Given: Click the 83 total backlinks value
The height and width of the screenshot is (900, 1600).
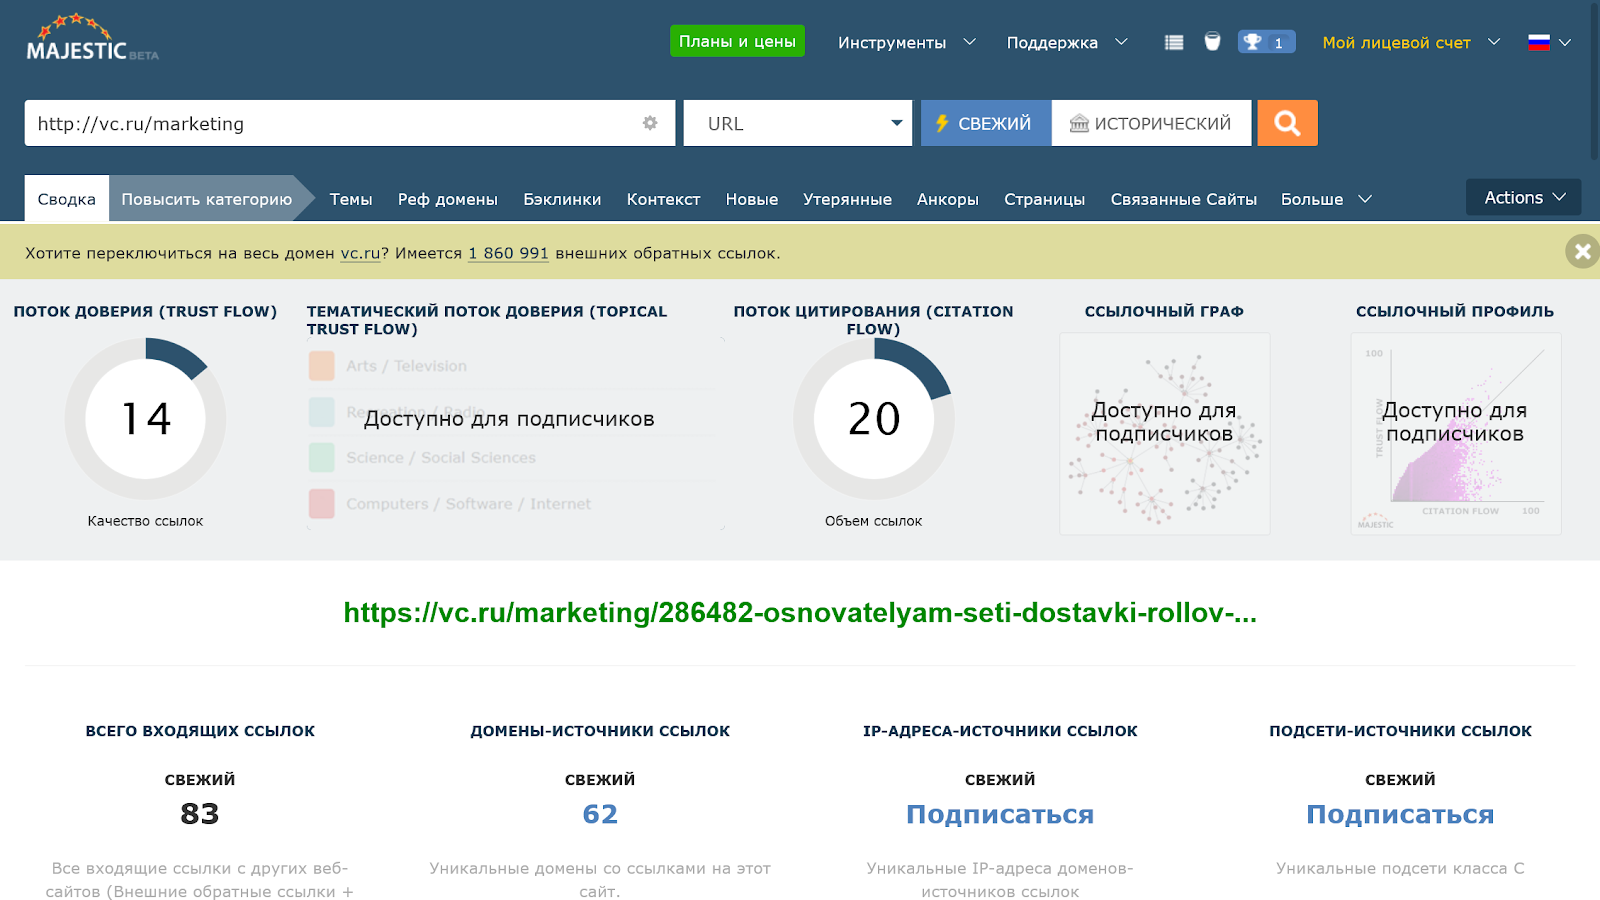Looking at the screenshot, I should click(x=200, y=814).
